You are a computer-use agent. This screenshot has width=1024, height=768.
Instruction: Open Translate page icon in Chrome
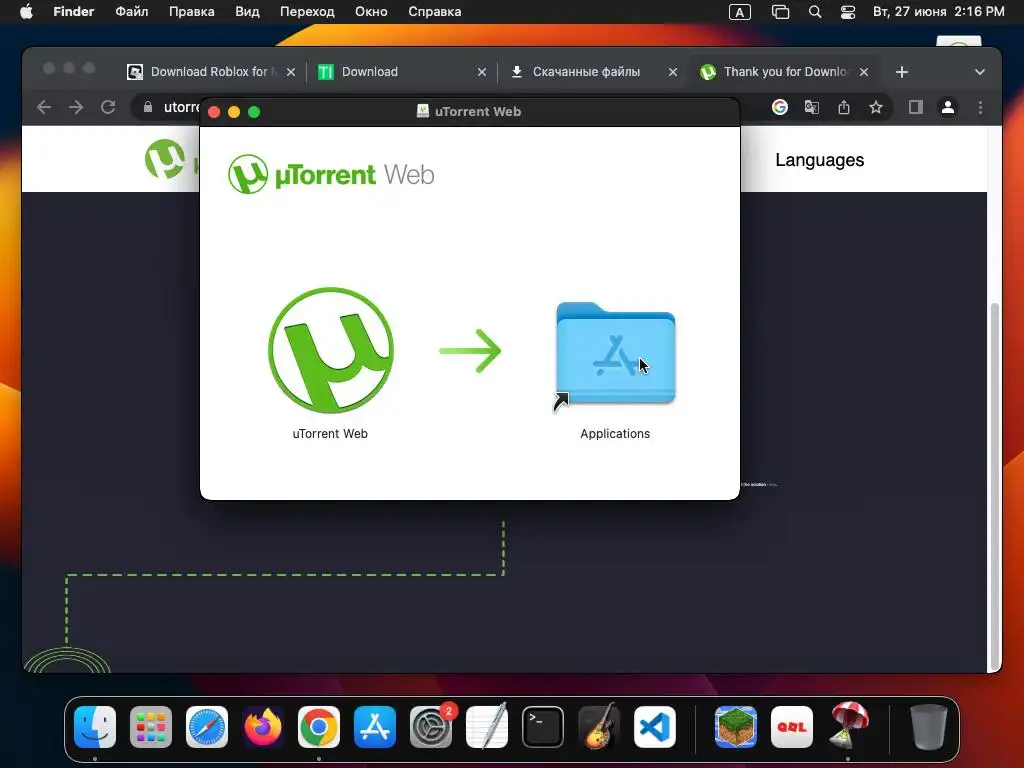tap(812, 107)
